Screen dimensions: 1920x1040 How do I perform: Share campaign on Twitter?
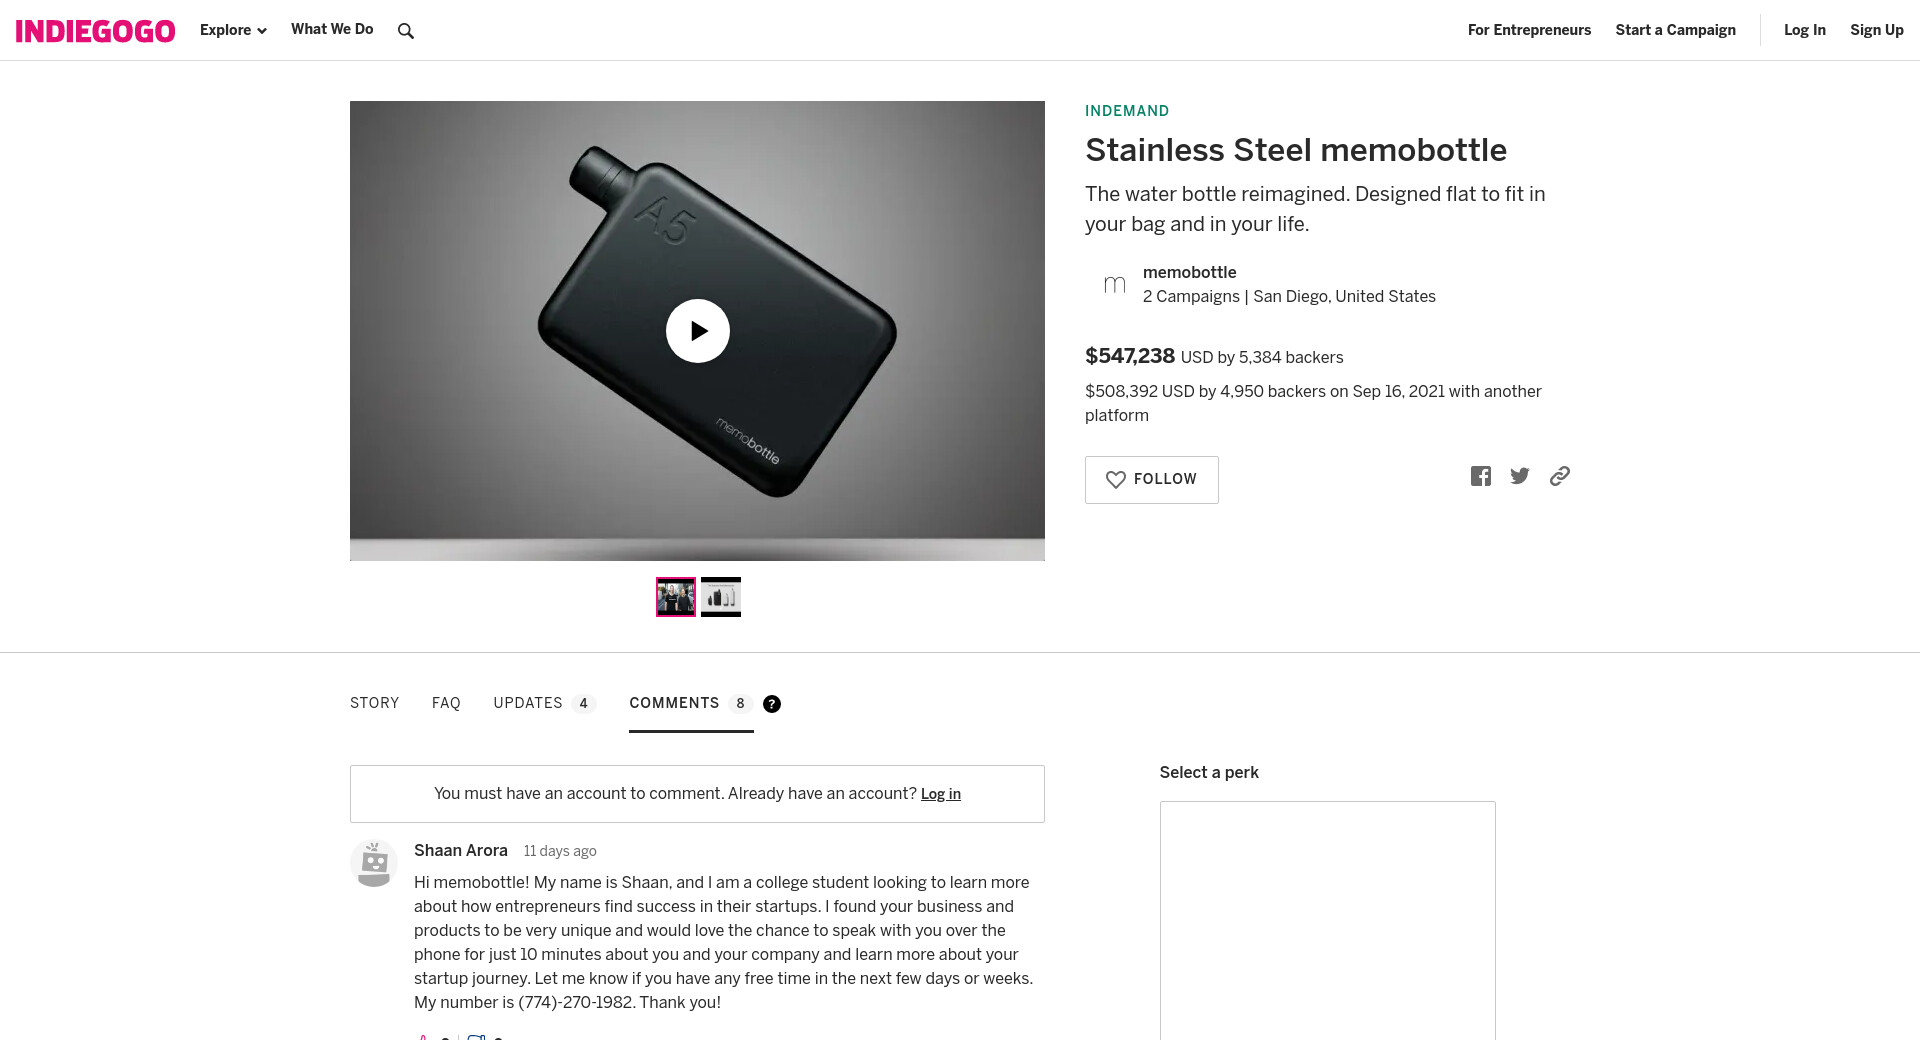click(x=1520, y=476)
